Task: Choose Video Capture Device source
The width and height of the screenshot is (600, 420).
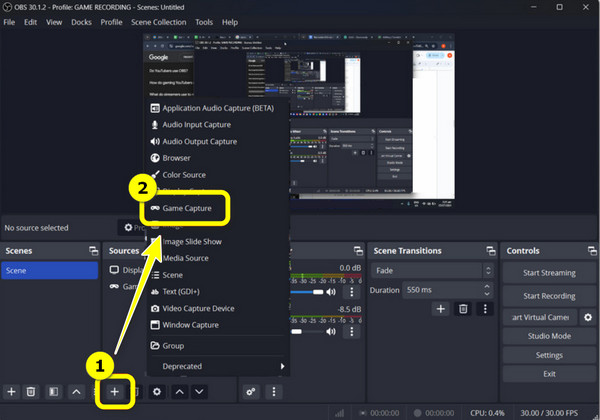Action: (217, 308)
